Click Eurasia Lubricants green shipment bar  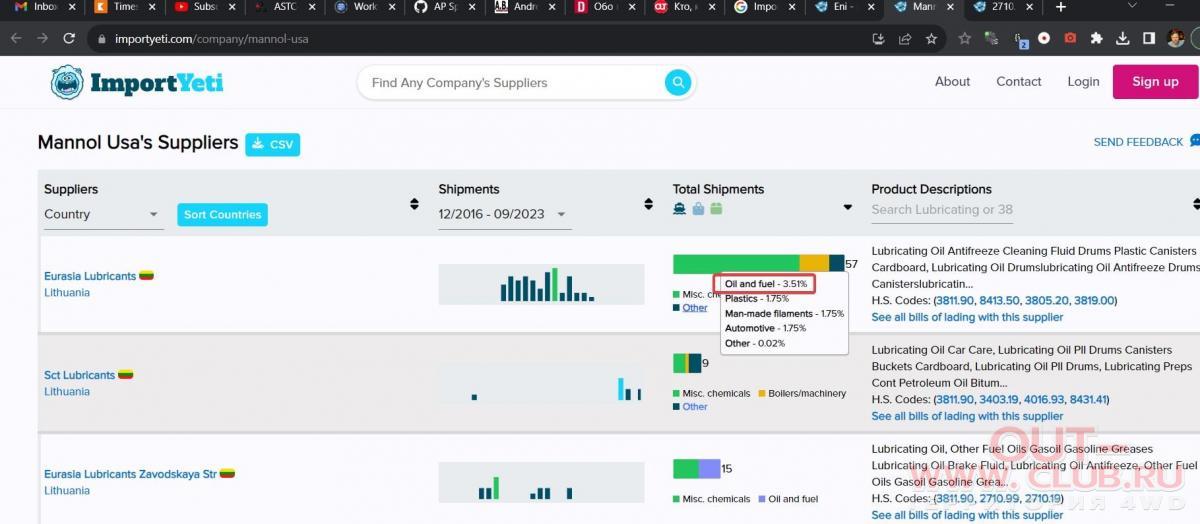(736, 264)
